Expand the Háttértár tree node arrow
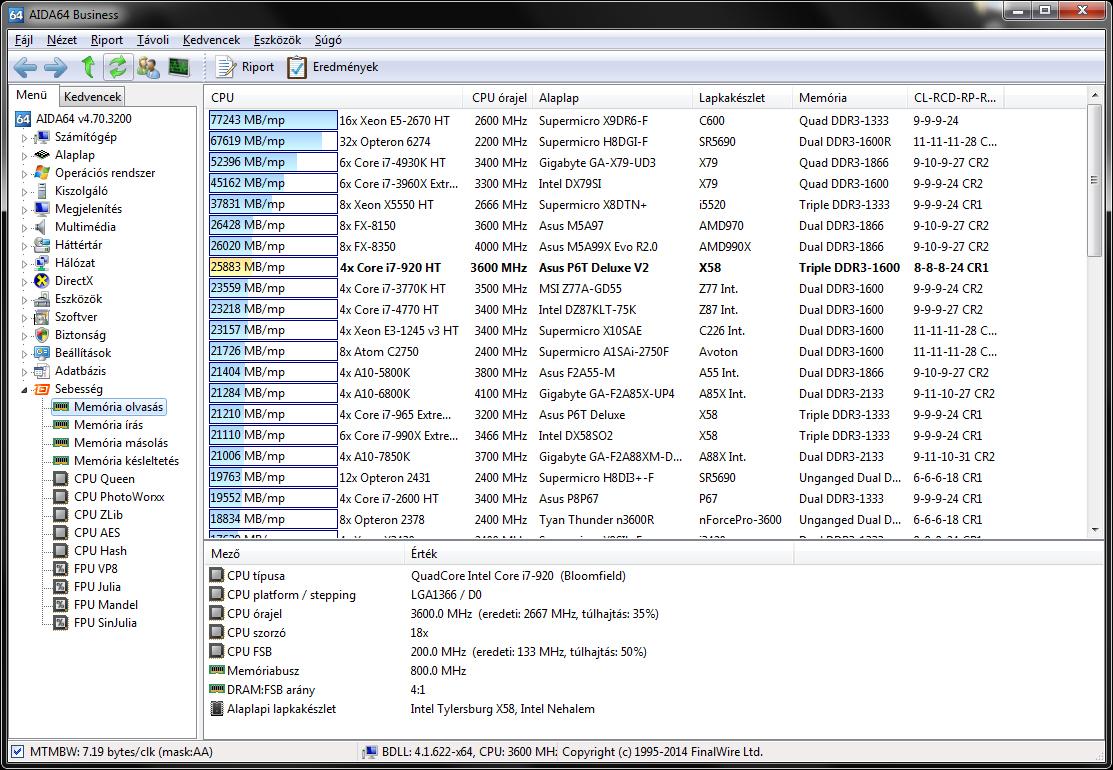Image resolution: width=1113 pixels, height=770 pixels. click(25, 246)
